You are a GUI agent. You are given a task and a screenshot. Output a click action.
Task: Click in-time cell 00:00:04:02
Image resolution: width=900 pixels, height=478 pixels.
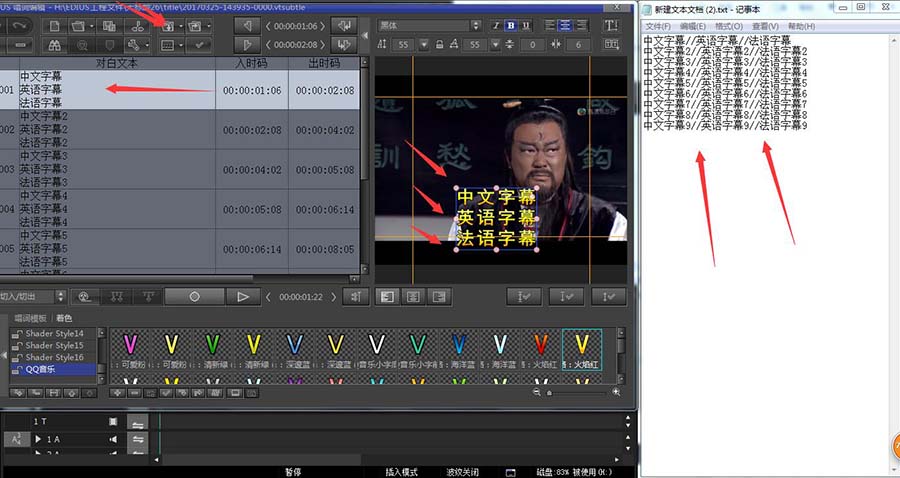point(252,170)
